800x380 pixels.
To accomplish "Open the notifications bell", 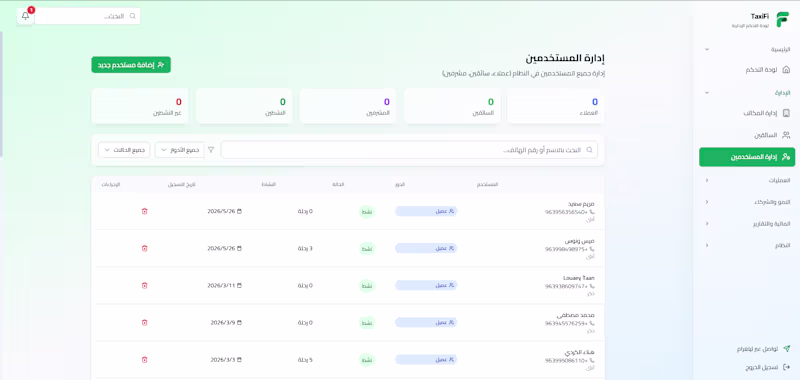I will click(x=26, y=16).
